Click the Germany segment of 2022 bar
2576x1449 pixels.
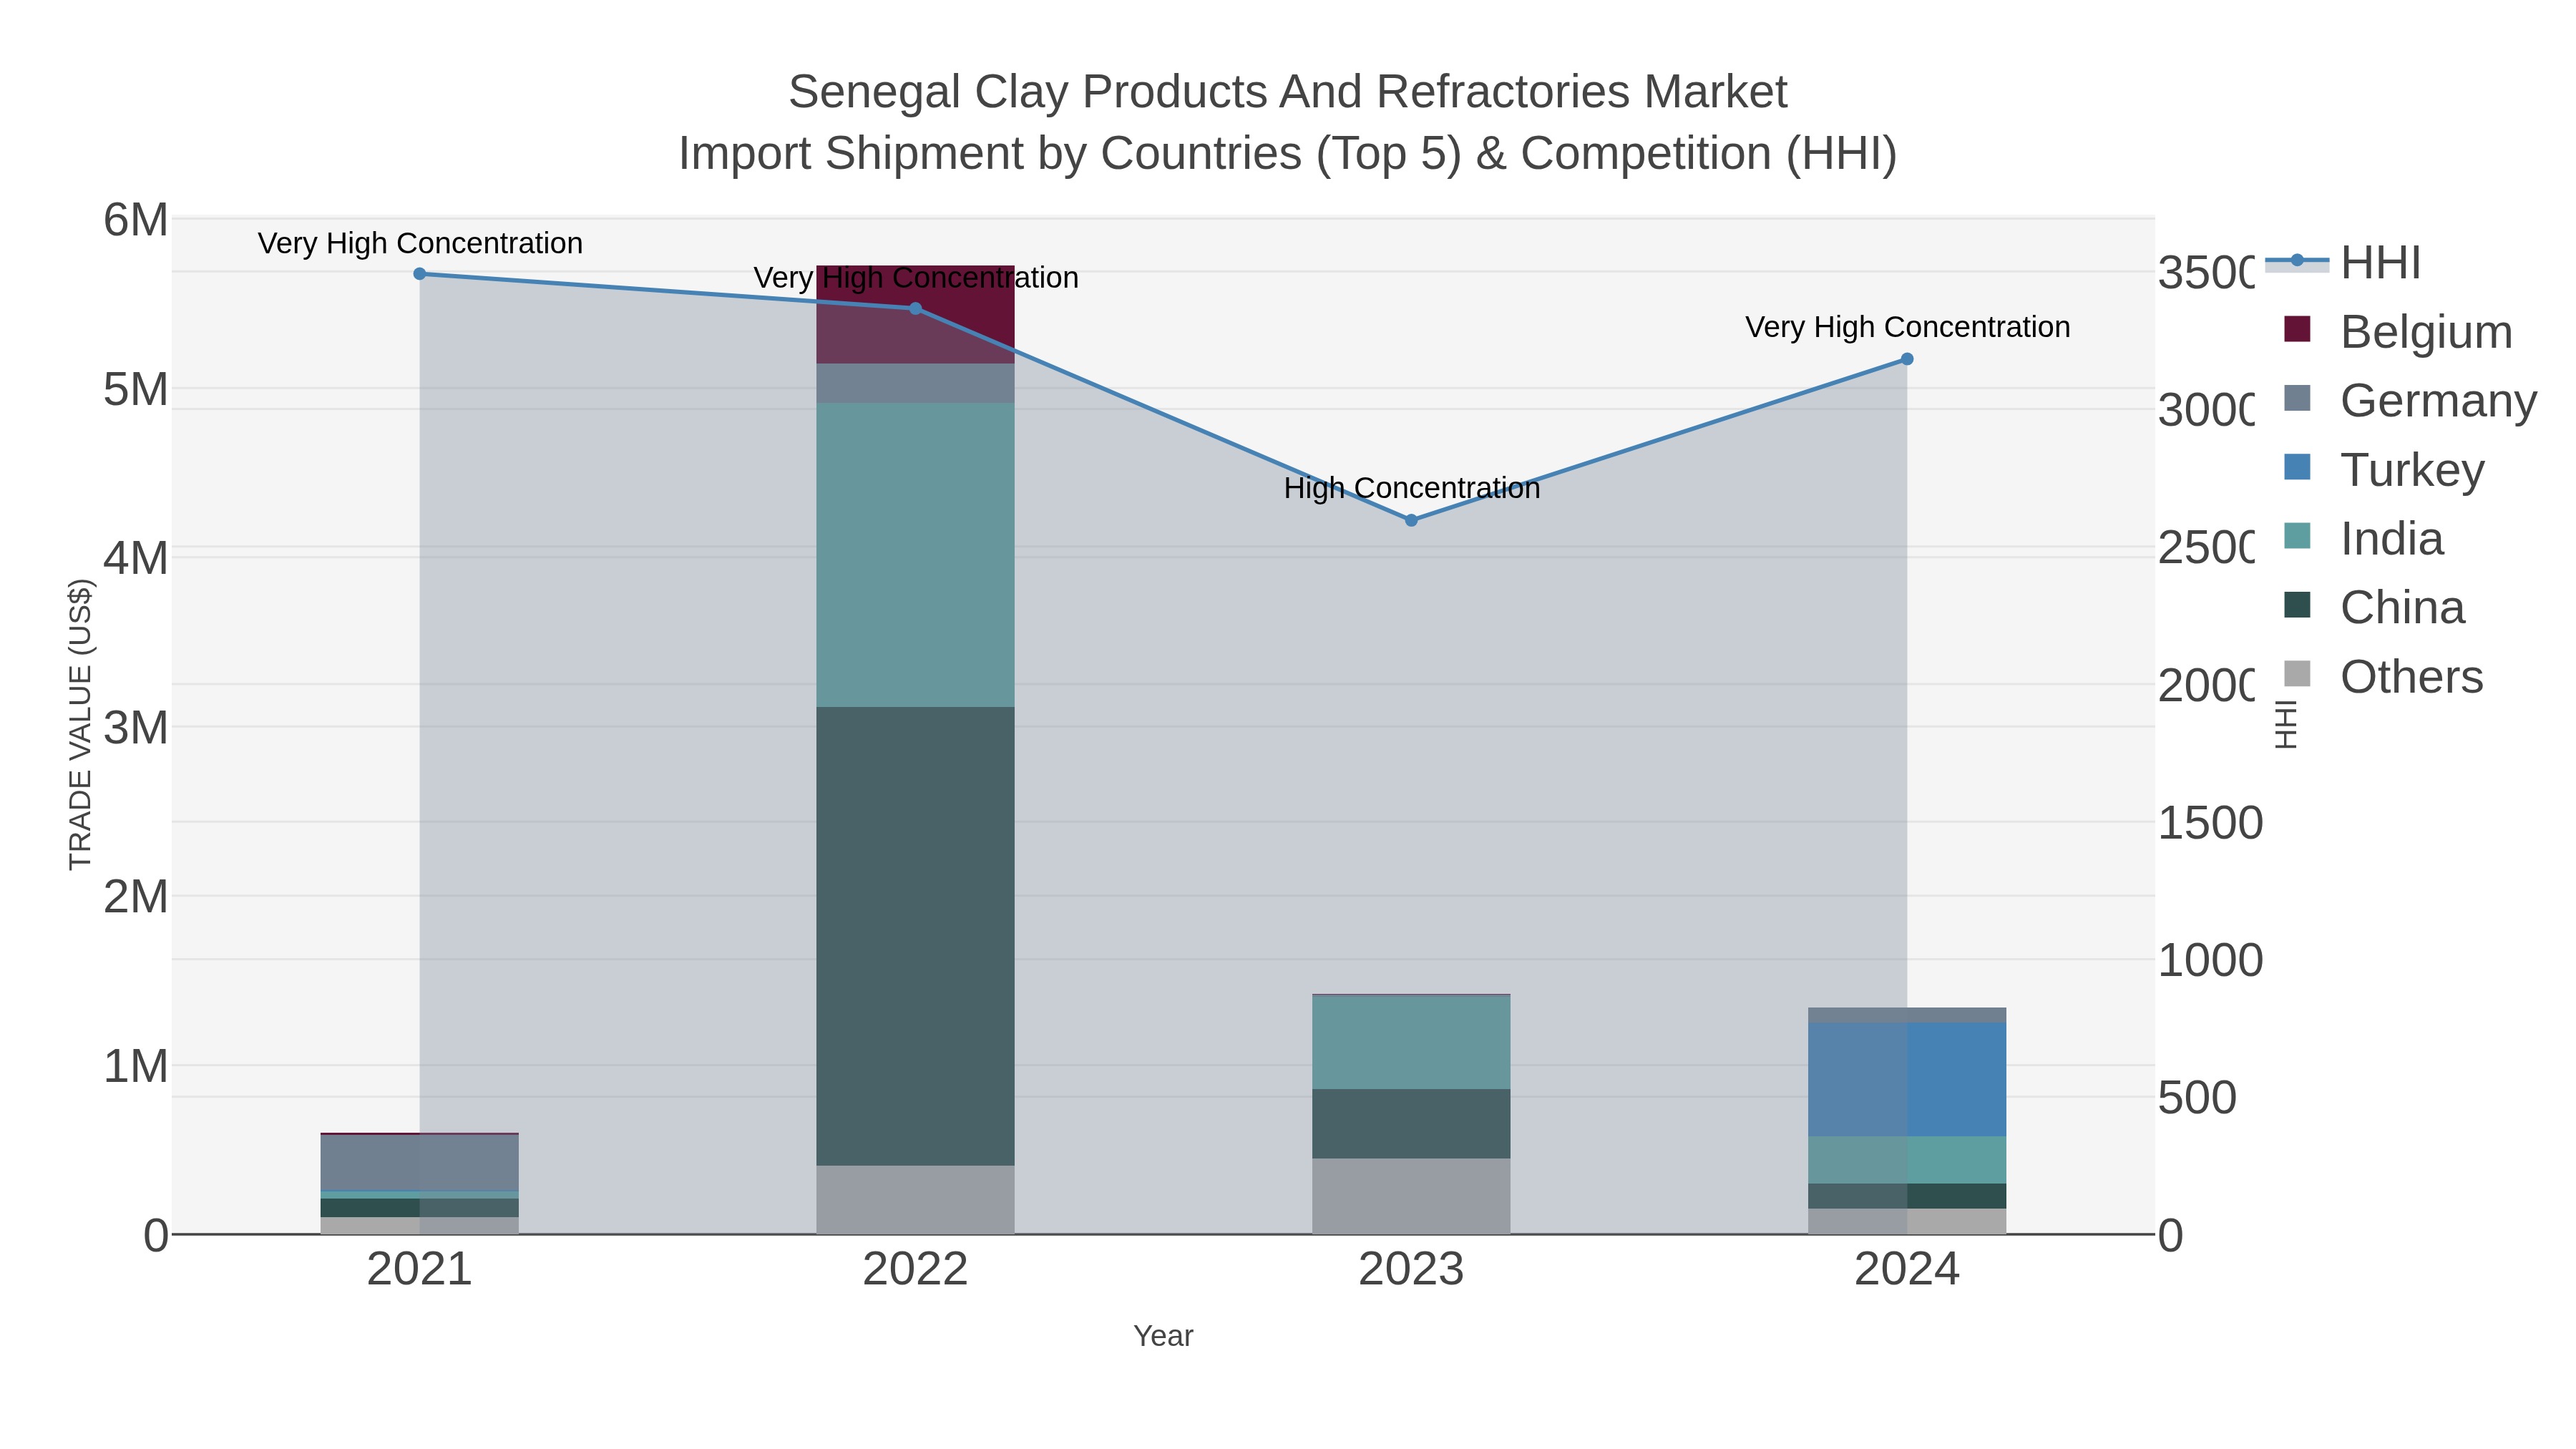(915, 384)
